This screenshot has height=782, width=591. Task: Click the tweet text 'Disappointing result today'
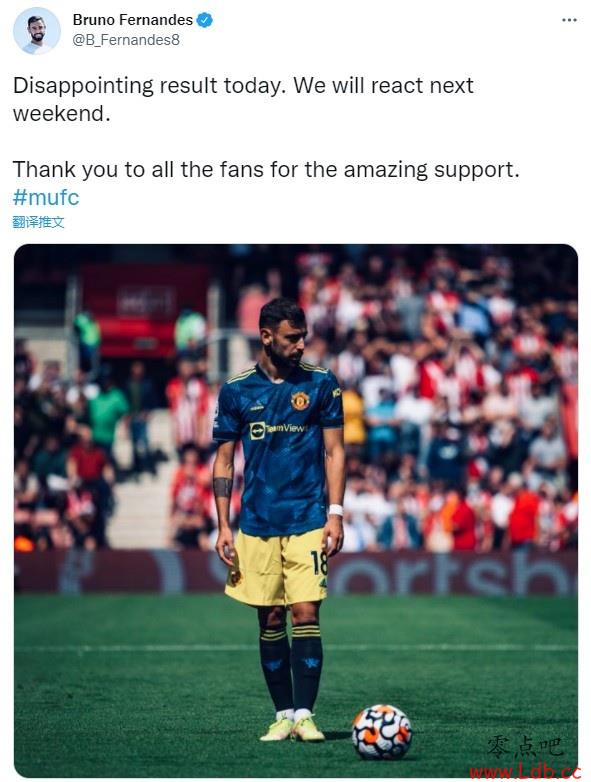150,86
